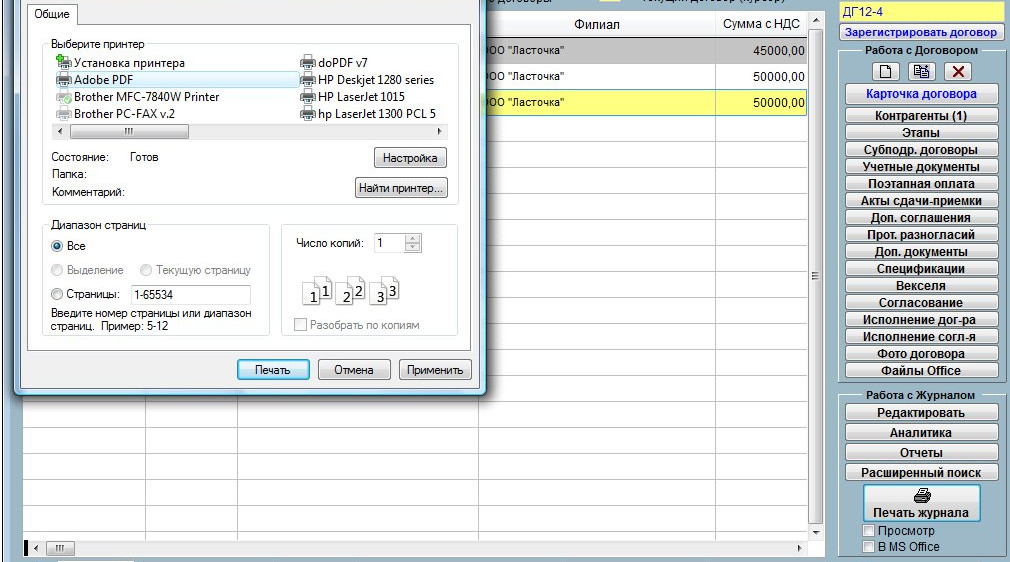This screenshot has height=562, width=1010.
Task: Open Доп. документы
Action: coord(921,252)
